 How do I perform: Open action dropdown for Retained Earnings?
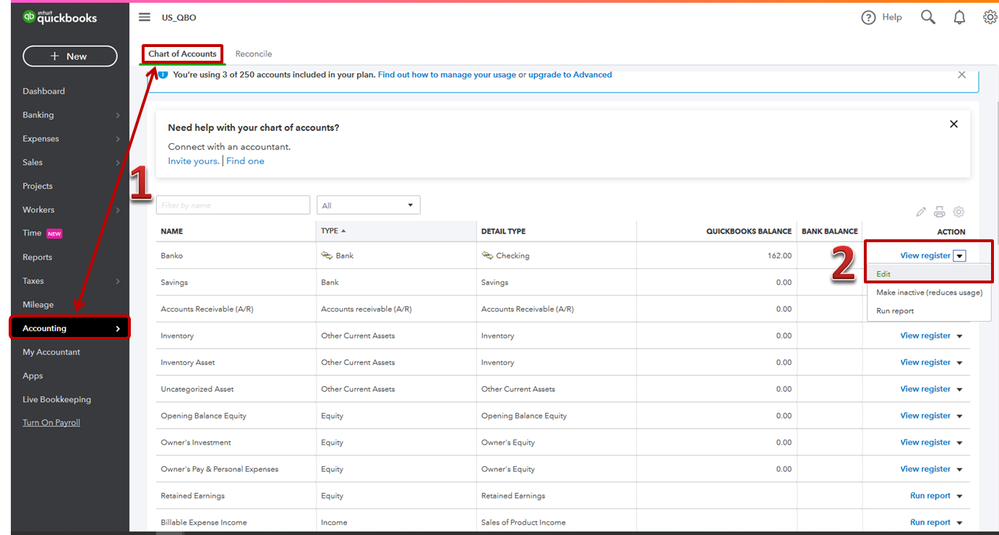[x=959, y=496]
